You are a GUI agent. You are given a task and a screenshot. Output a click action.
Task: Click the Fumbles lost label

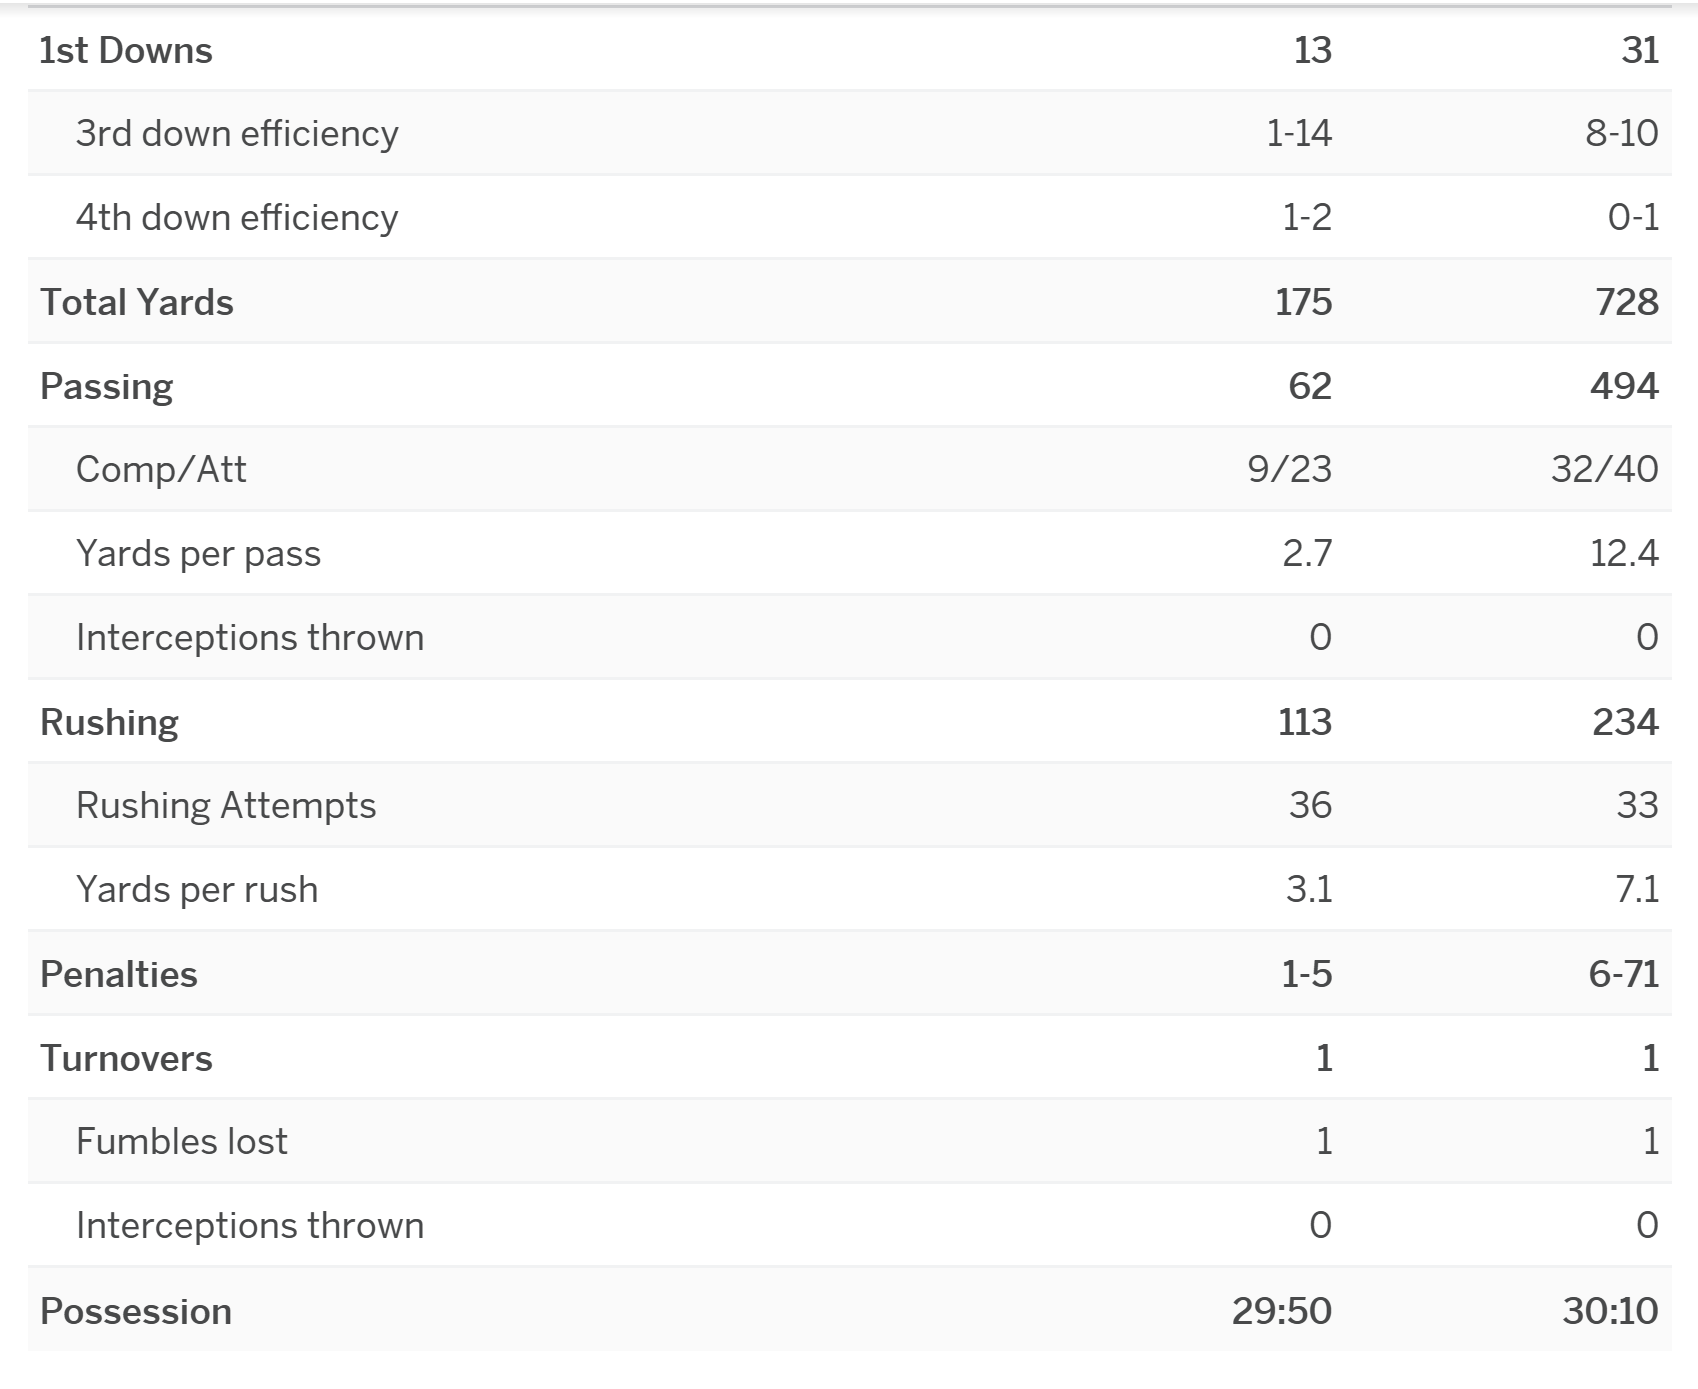pos(182,1141)
